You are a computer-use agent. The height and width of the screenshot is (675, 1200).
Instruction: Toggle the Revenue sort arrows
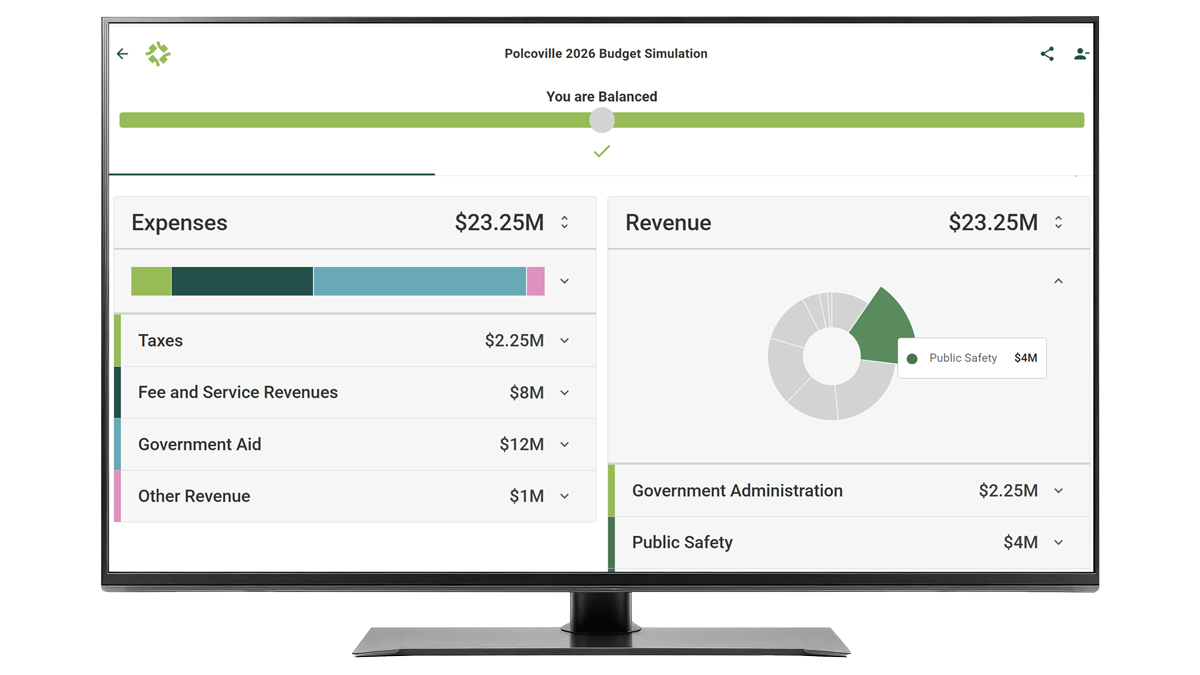click(1058, 222)
